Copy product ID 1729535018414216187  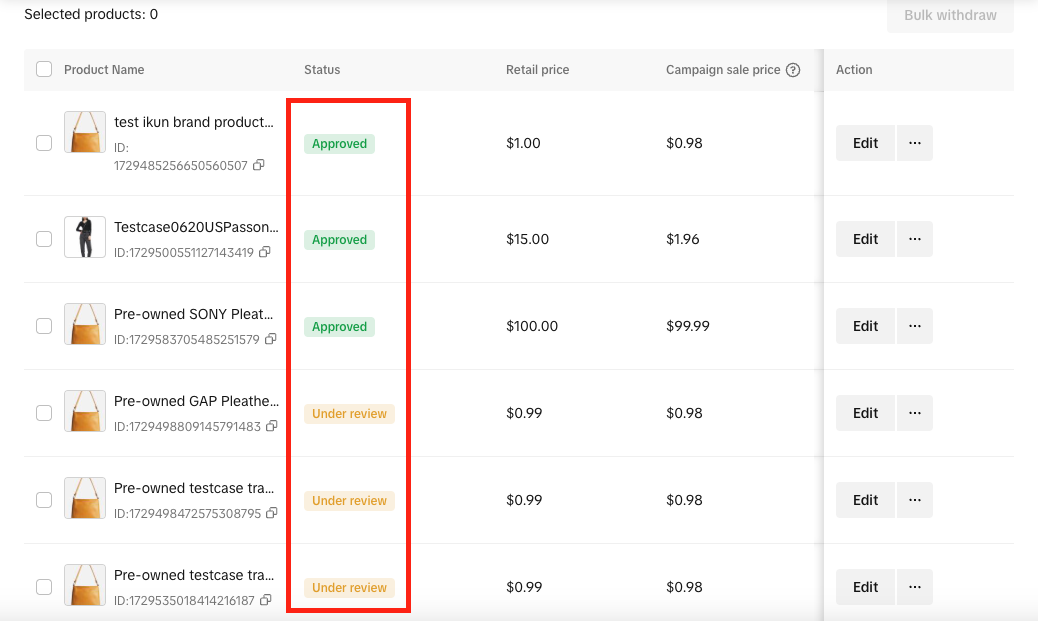click(x=265, y=601)
